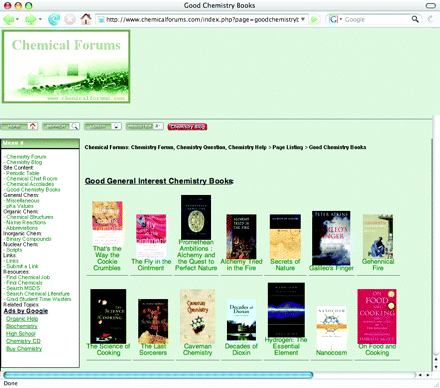
Task: Go forward with the green forward arrow
Action: click(31, 19)
